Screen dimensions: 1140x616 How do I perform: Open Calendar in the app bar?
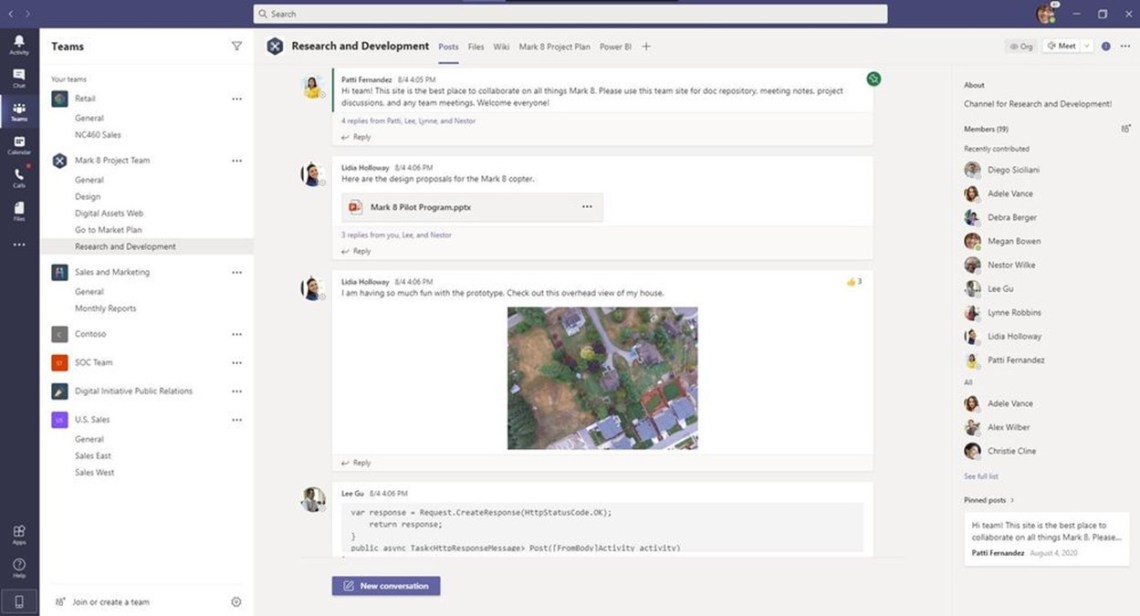19,144
